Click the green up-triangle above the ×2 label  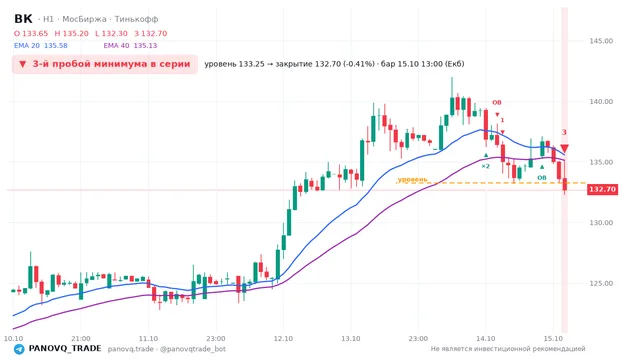click(486, 155)
